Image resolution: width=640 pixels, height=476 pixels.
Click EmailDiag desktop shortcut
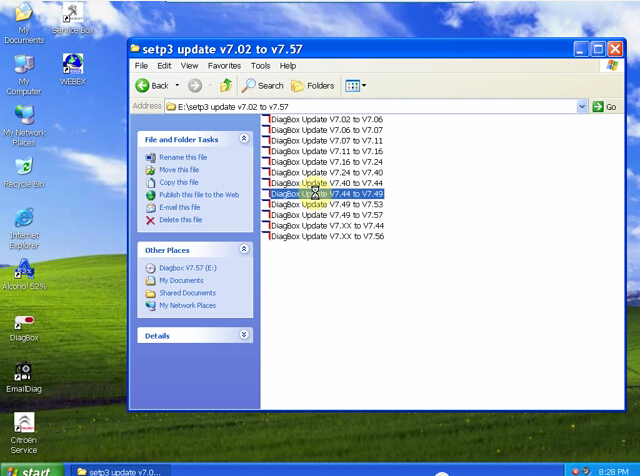[24, 378]
